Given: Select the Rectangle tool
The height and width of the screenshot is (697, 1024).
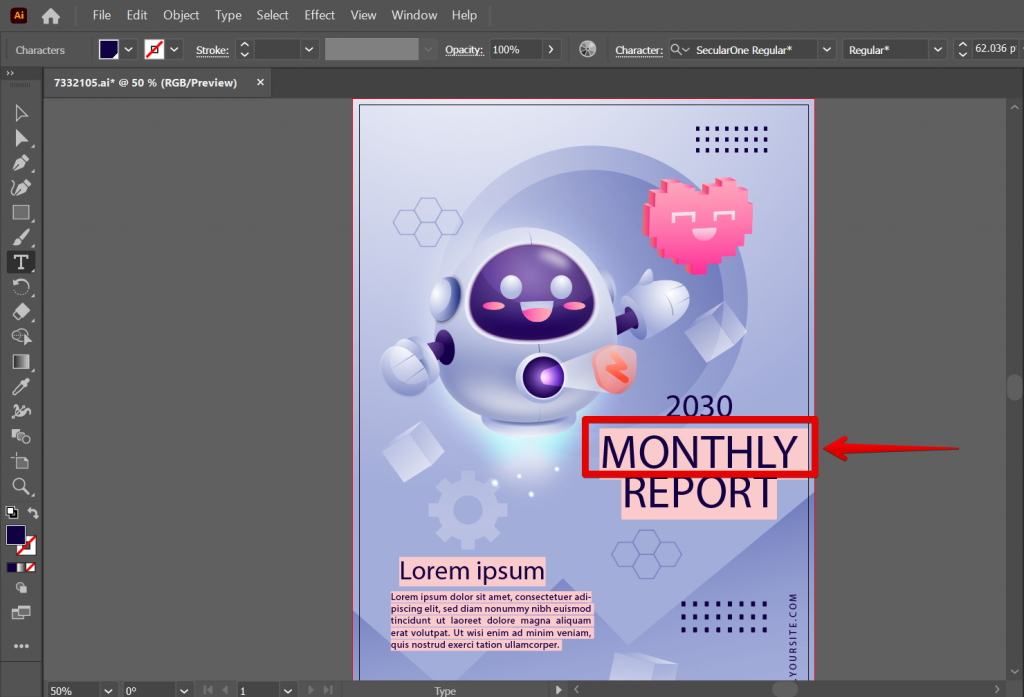Looking at the screenshot, I should pos(21,212).
